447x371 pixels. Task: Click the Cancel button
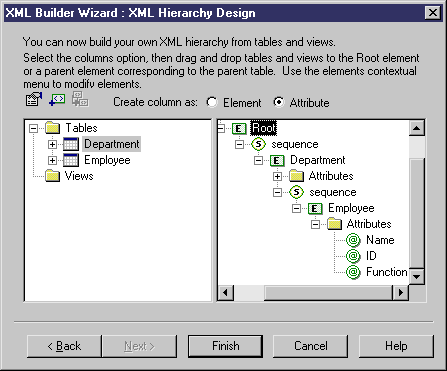pos(311,346)
